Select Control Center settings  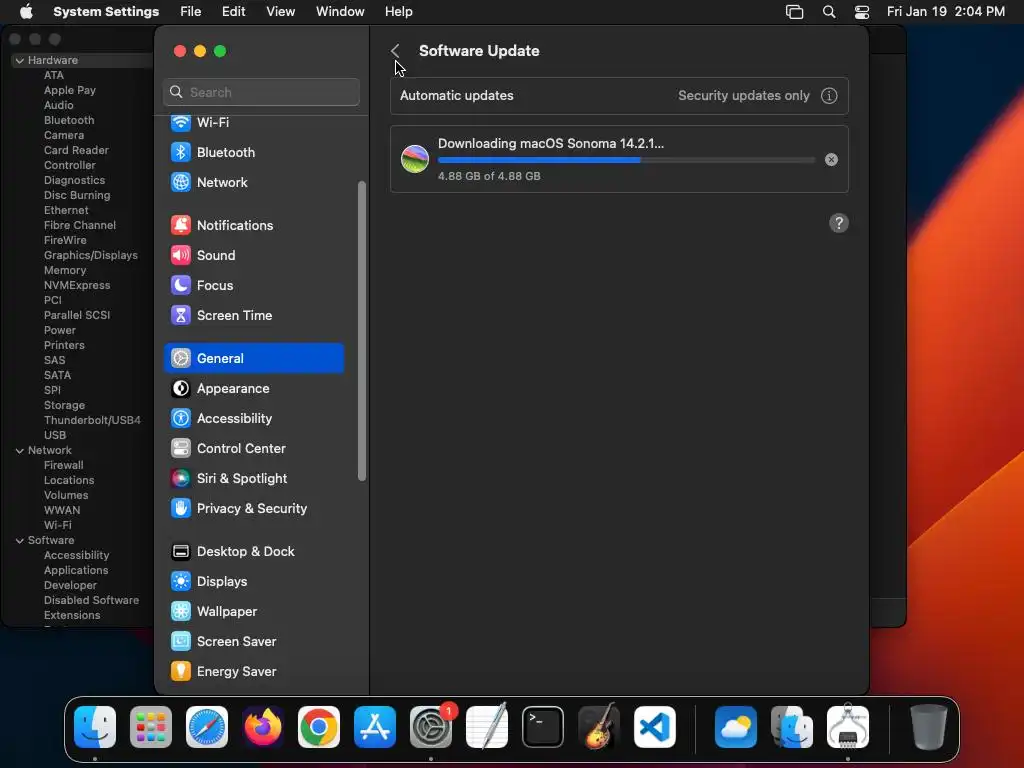click(x=253, y=449)
